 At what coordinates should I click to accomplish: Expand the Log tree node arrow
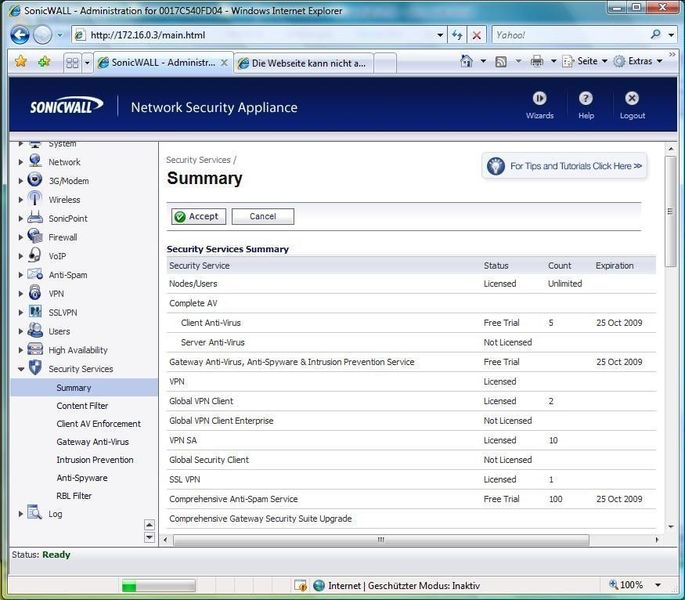pyautogui.click(x=21, y=513)
